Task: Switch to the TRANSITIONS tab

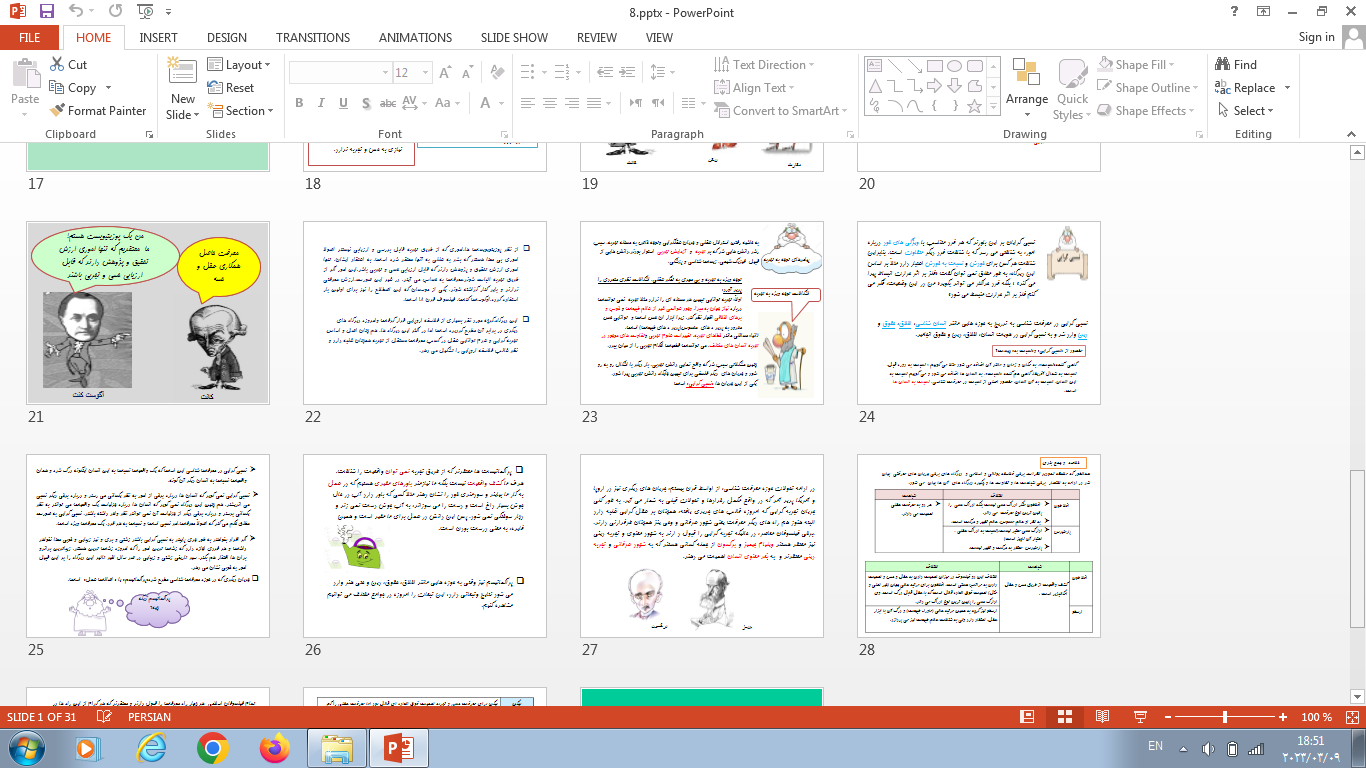Action: pyautogui.click(x=313, y=37)
